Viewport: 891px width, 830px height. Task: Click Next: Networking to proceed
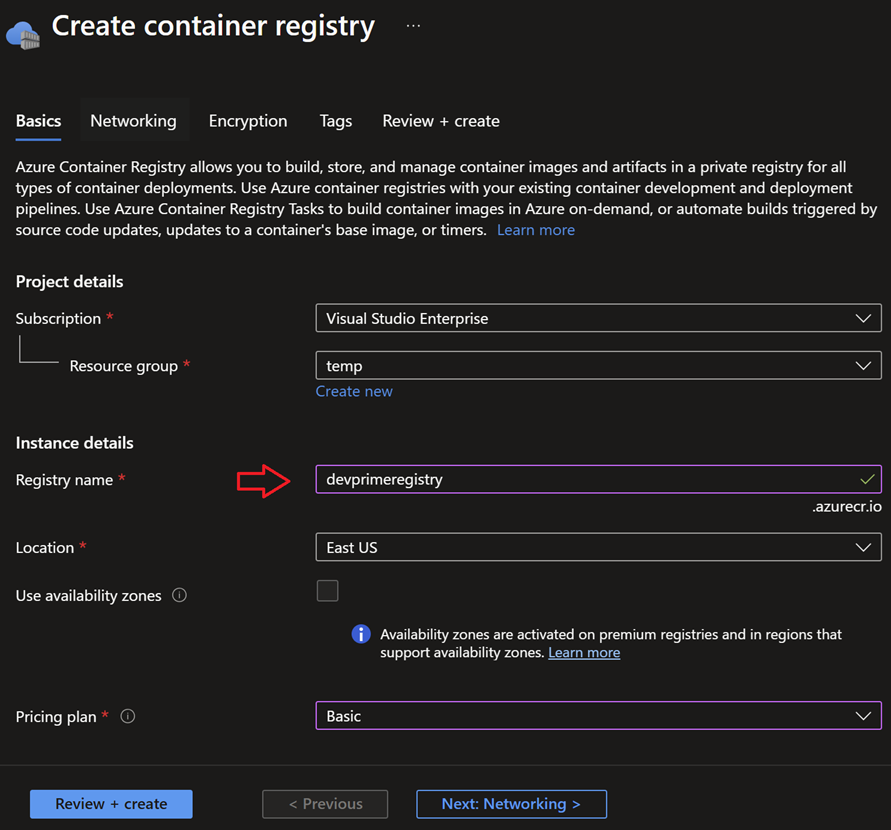pos(511,804)
